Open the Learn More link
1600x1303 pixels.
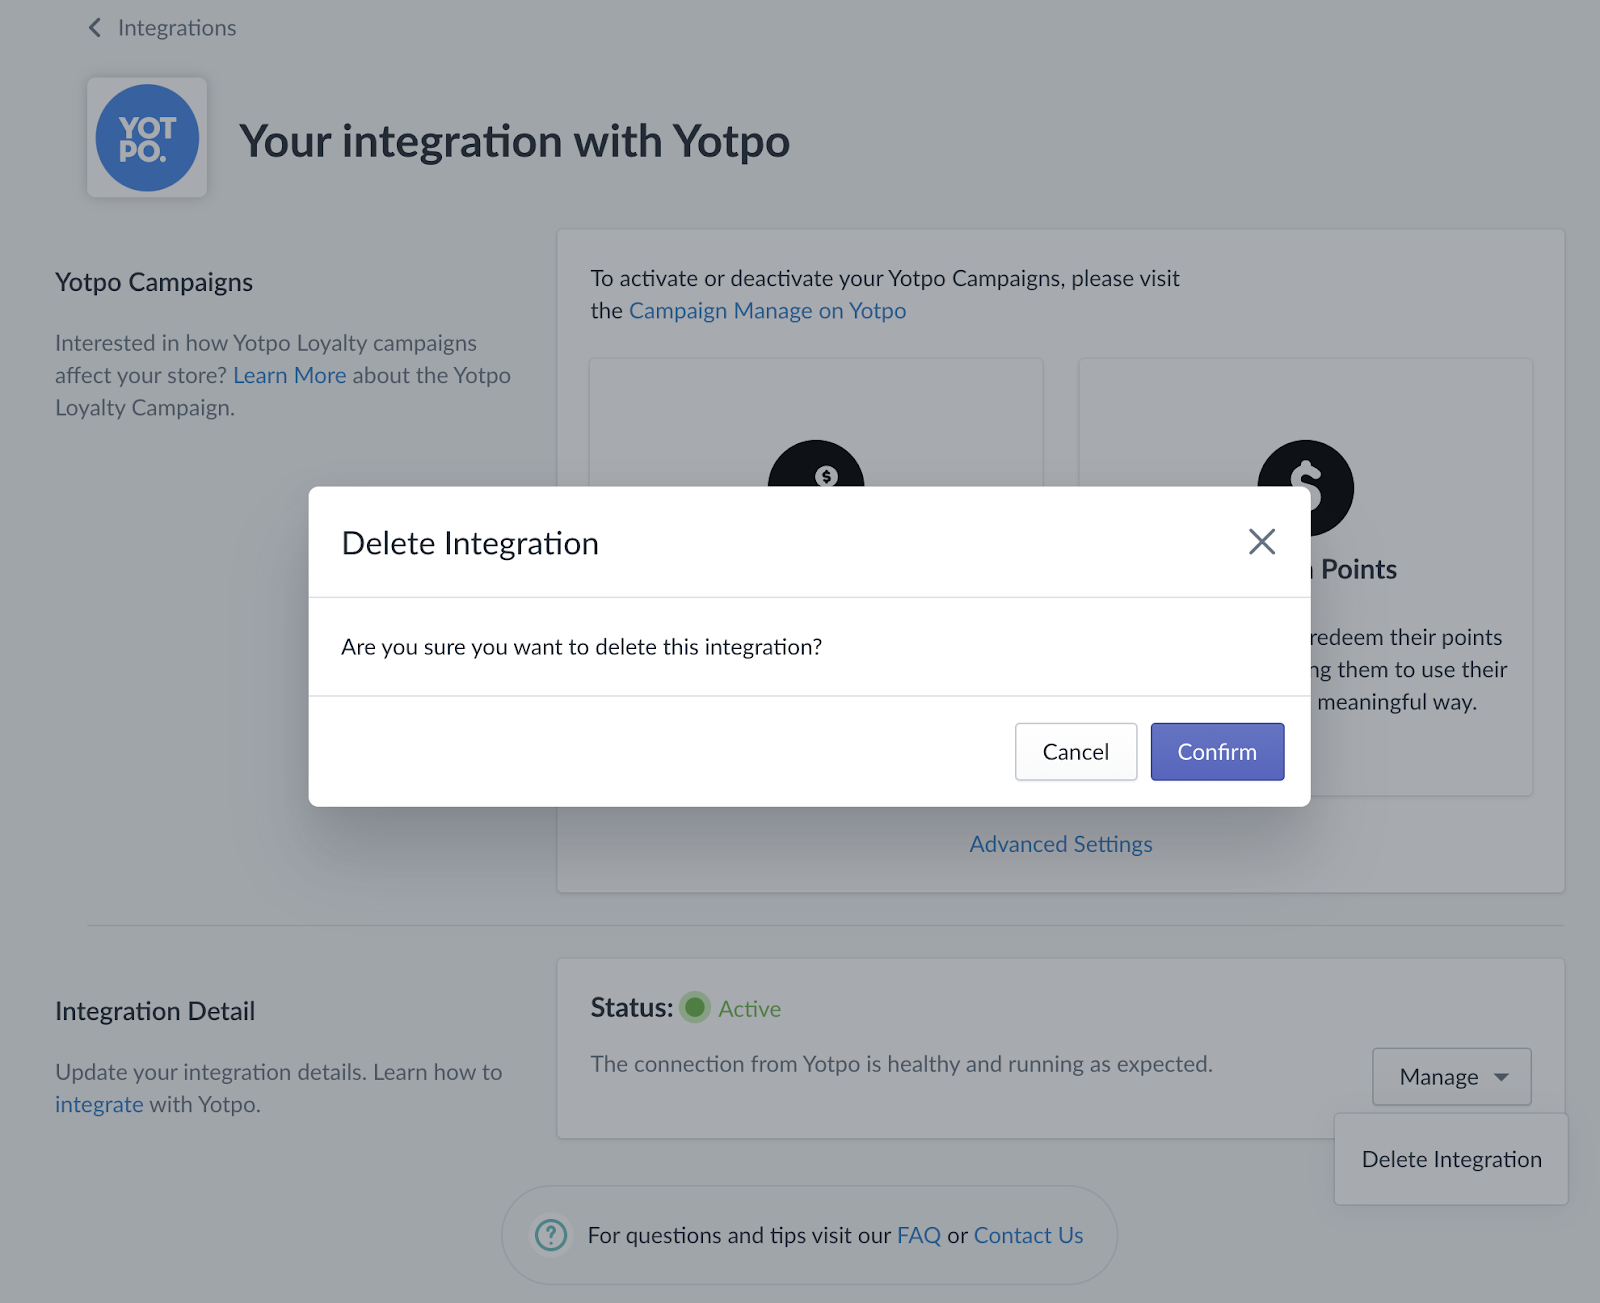point(290,376)
